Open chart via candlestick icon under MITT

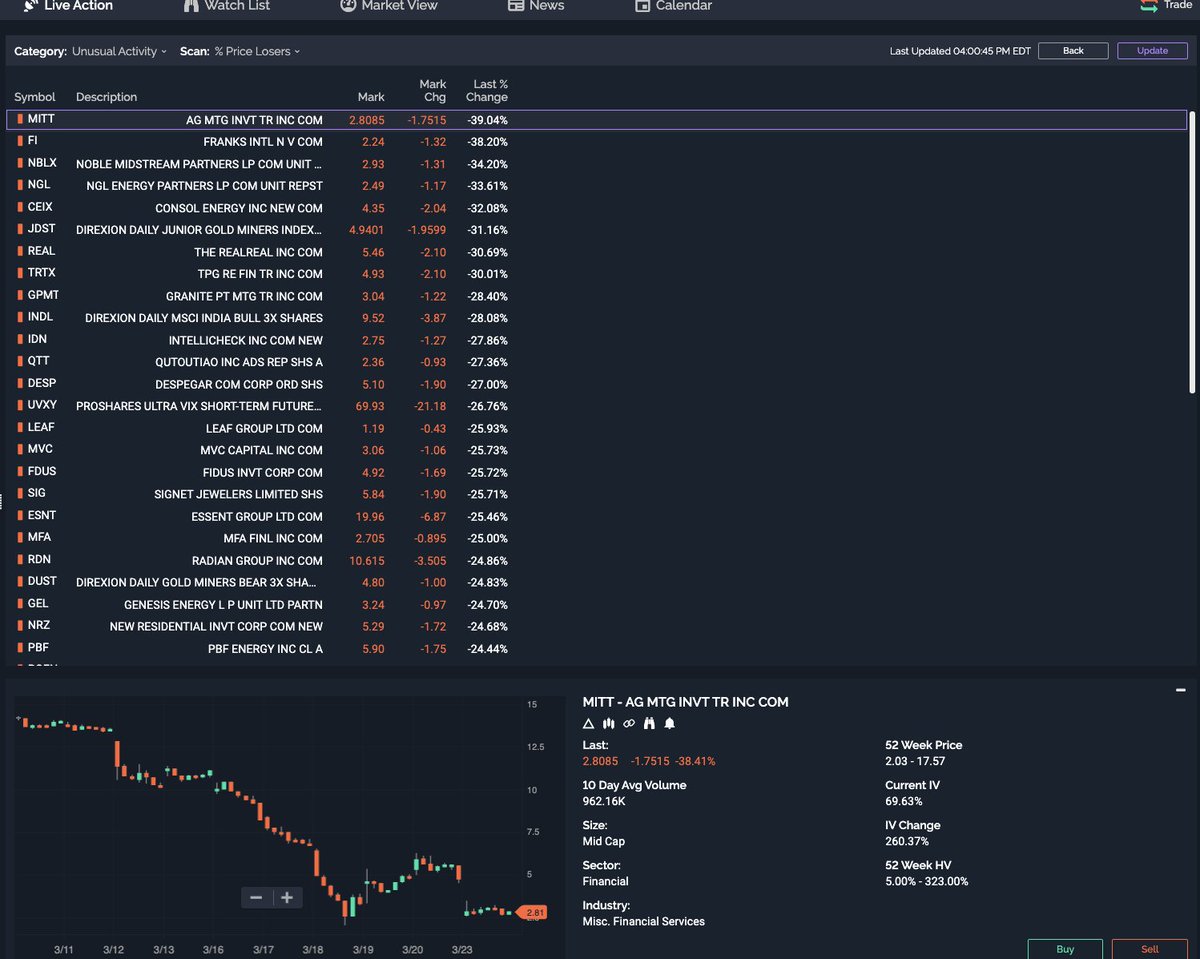pyautogui.click(x=608, y=723)
